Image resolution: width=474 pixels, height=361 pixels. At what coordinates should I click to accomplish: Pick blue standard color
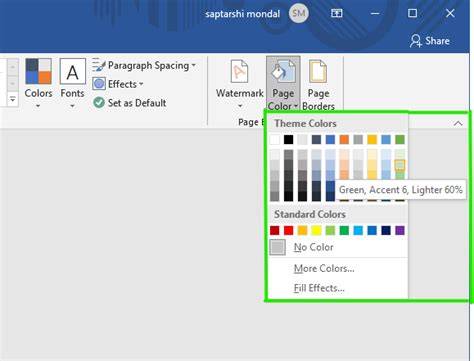click(372, 230)
